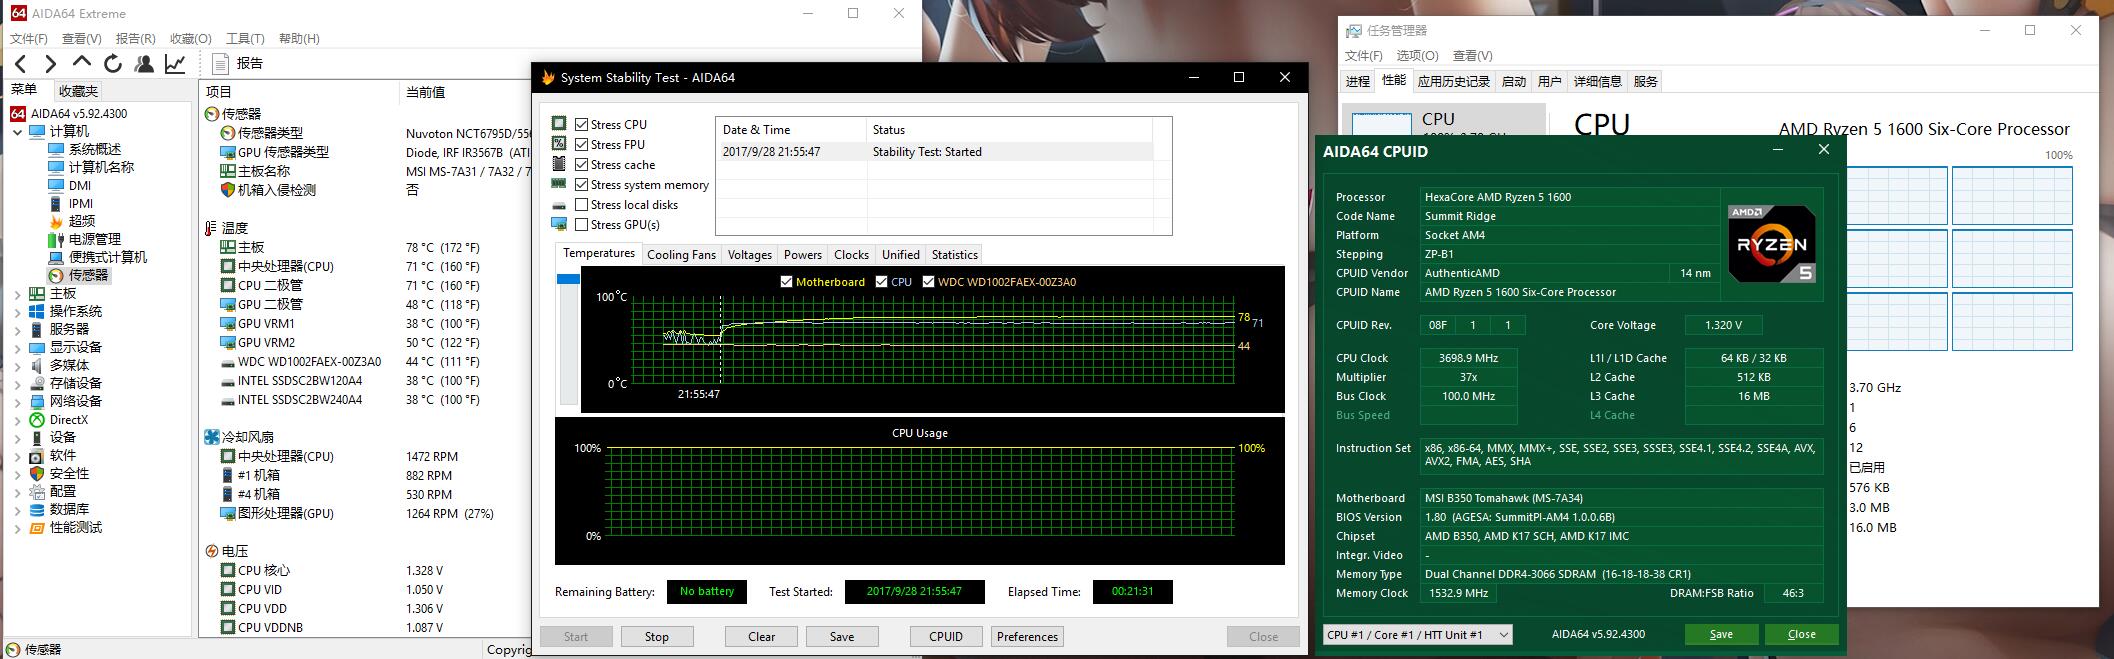Refresh the AIDA64 sensor page

pyautogui.click(x=113, y=64)
